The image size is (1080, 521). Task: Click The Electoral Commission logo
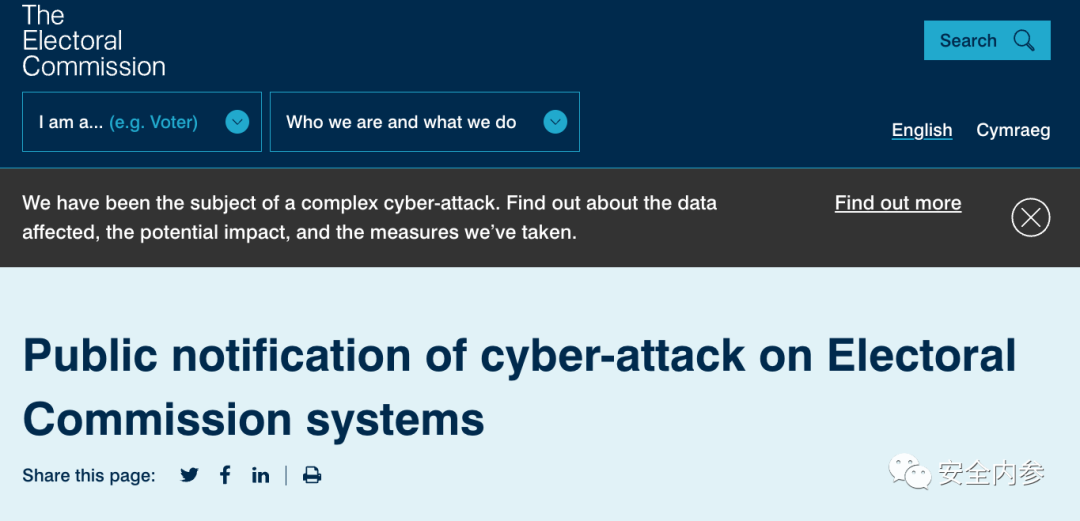(93, 41)
